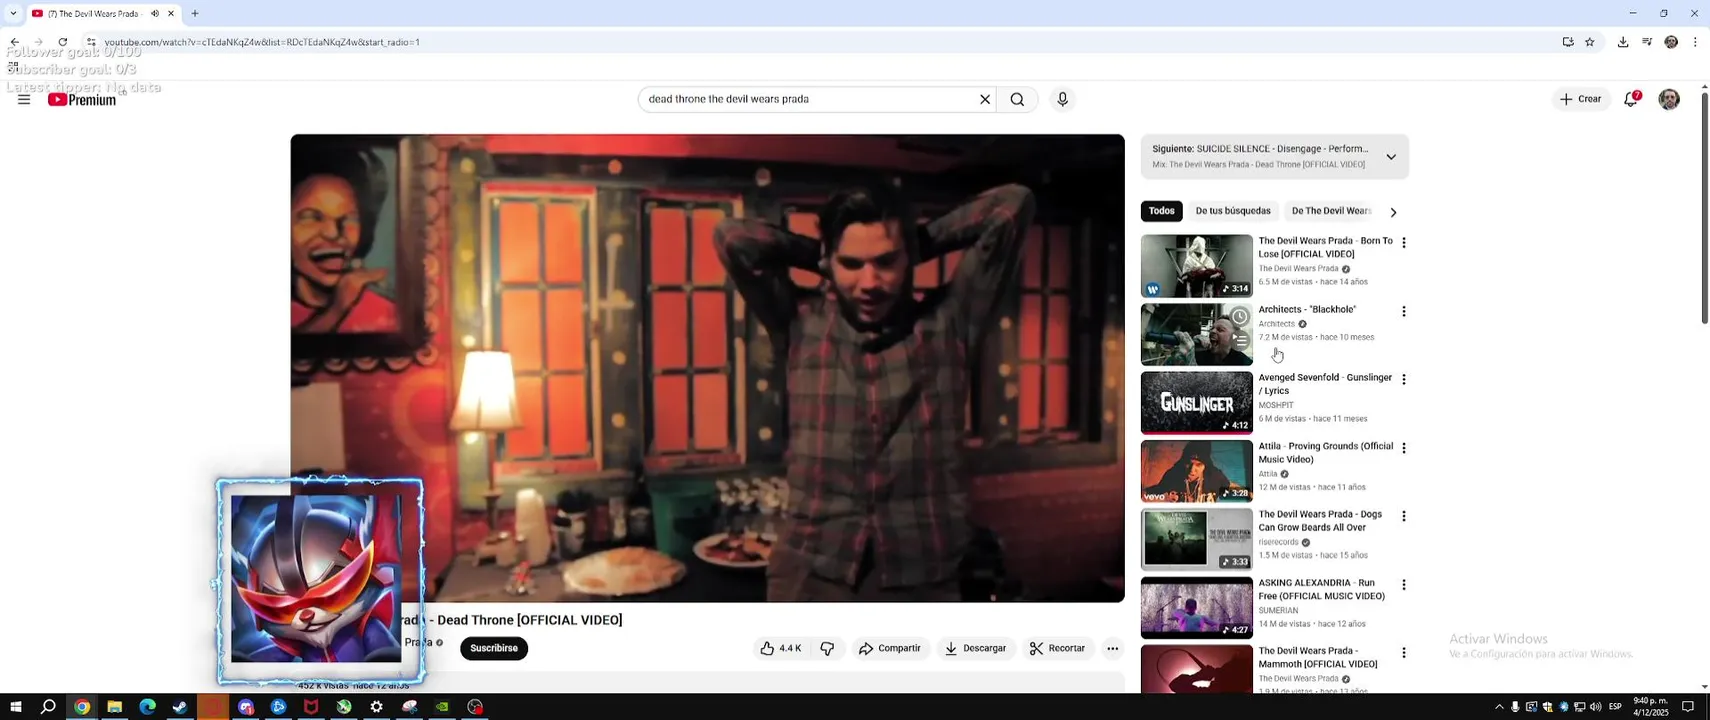Run the search with the magnifier button
This screenshot has width=1710, height=720.
[1017, 99]
